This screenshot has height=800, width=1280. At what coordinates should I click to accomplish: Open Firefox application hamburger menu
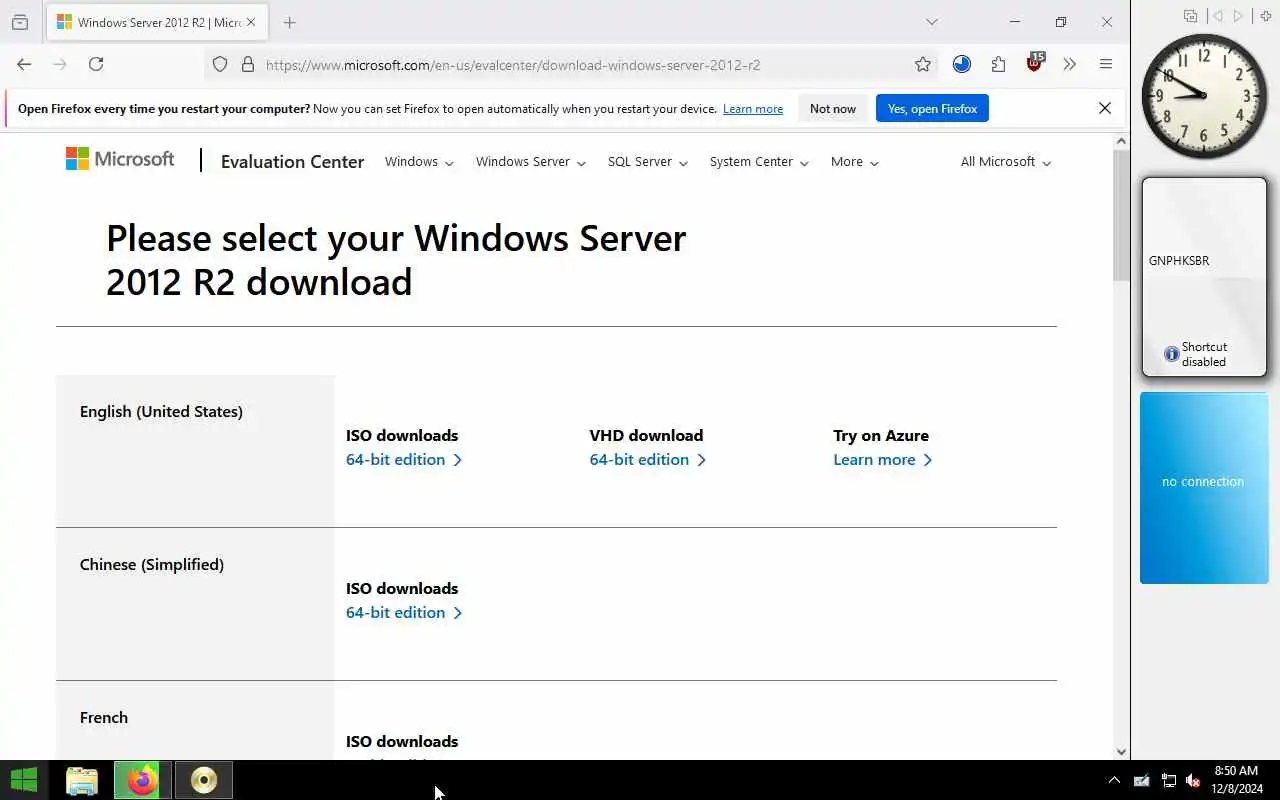[1106, 64]
